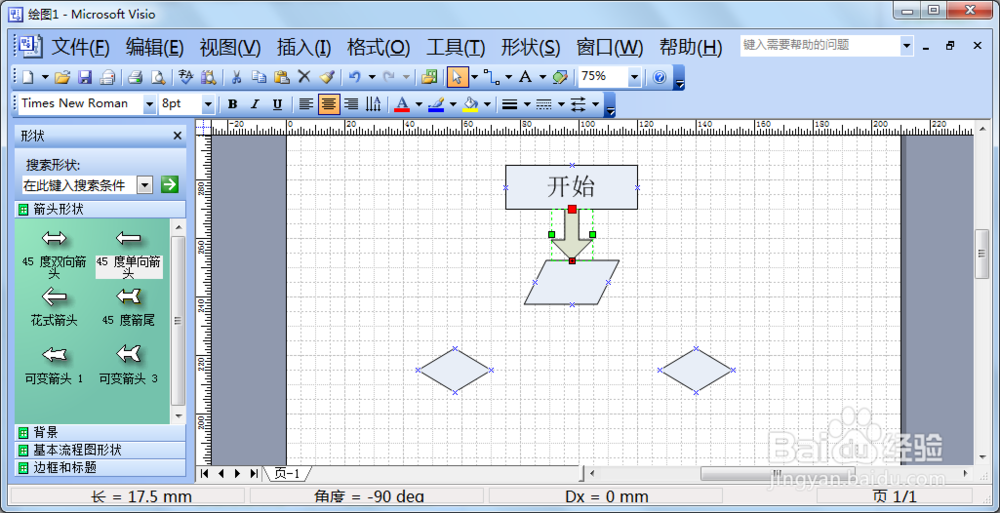The height and width of the screenshot is (513, 1000).
Task: Align text to the right
Action: click(x=351, y=104)
